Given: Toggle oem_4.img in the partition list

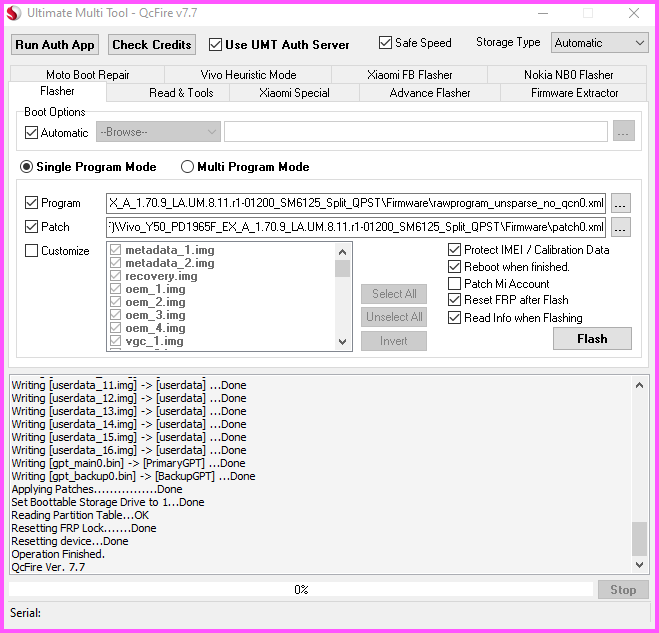Looking at the screenshot, I should tap(115, 328).
